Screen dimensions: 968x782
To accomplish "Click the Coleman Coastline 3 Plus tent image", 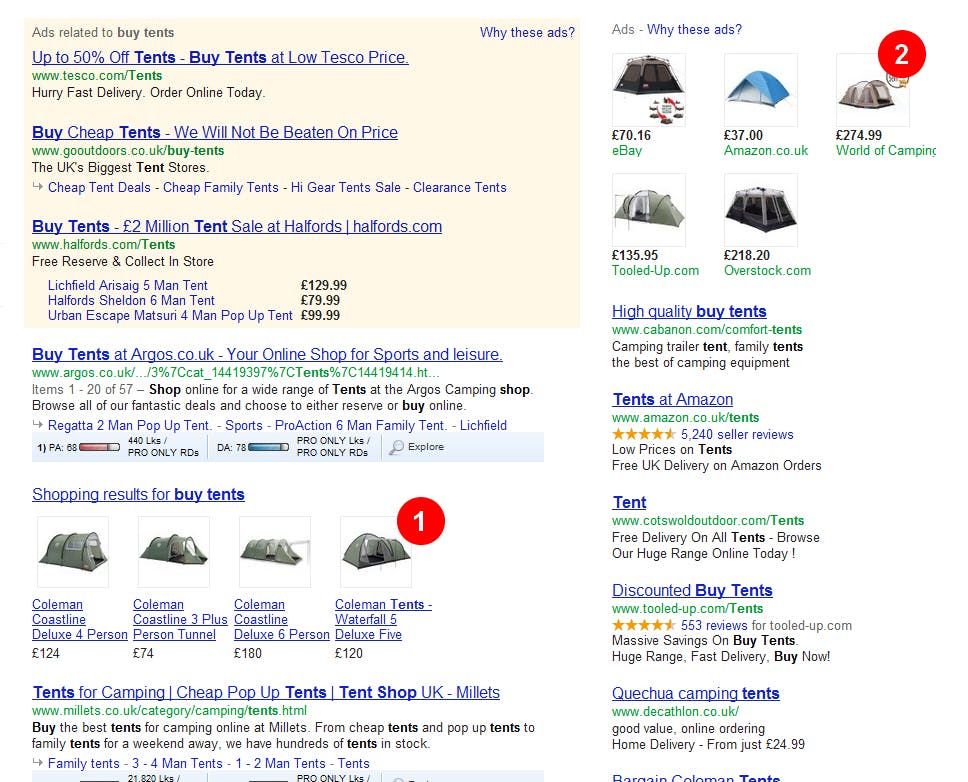I will (173, 552).
